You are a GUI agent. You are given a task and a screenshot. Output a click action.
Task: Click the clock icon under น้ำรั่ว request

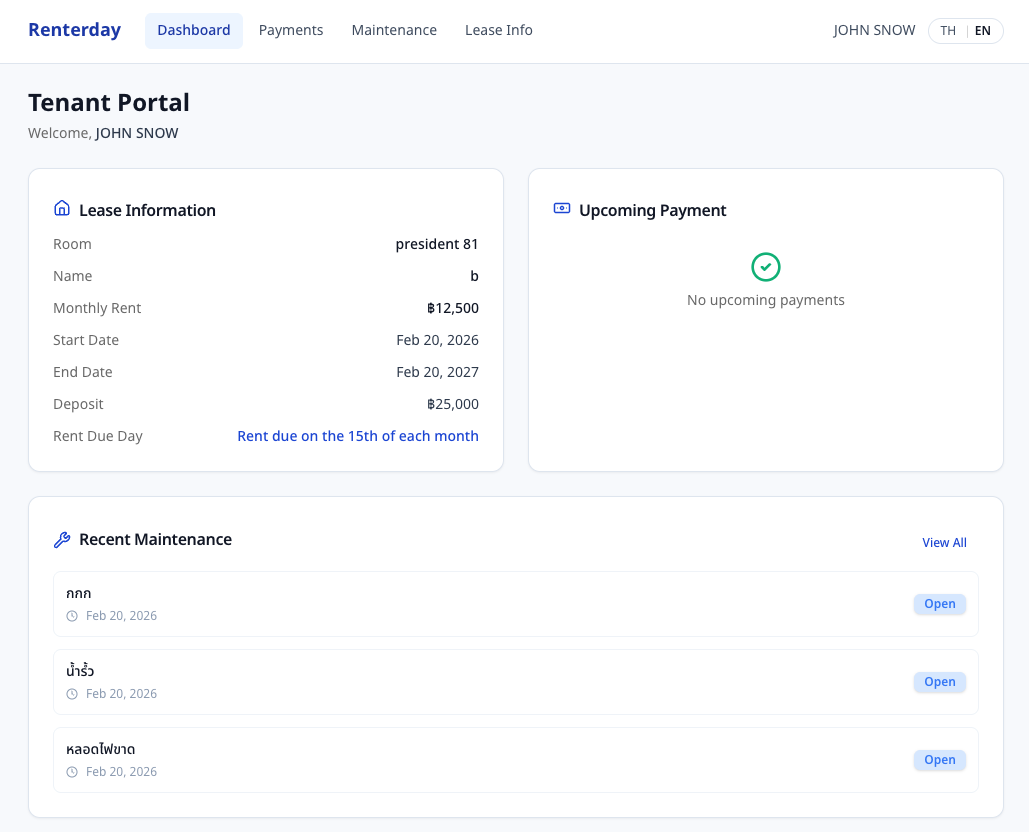72,694
